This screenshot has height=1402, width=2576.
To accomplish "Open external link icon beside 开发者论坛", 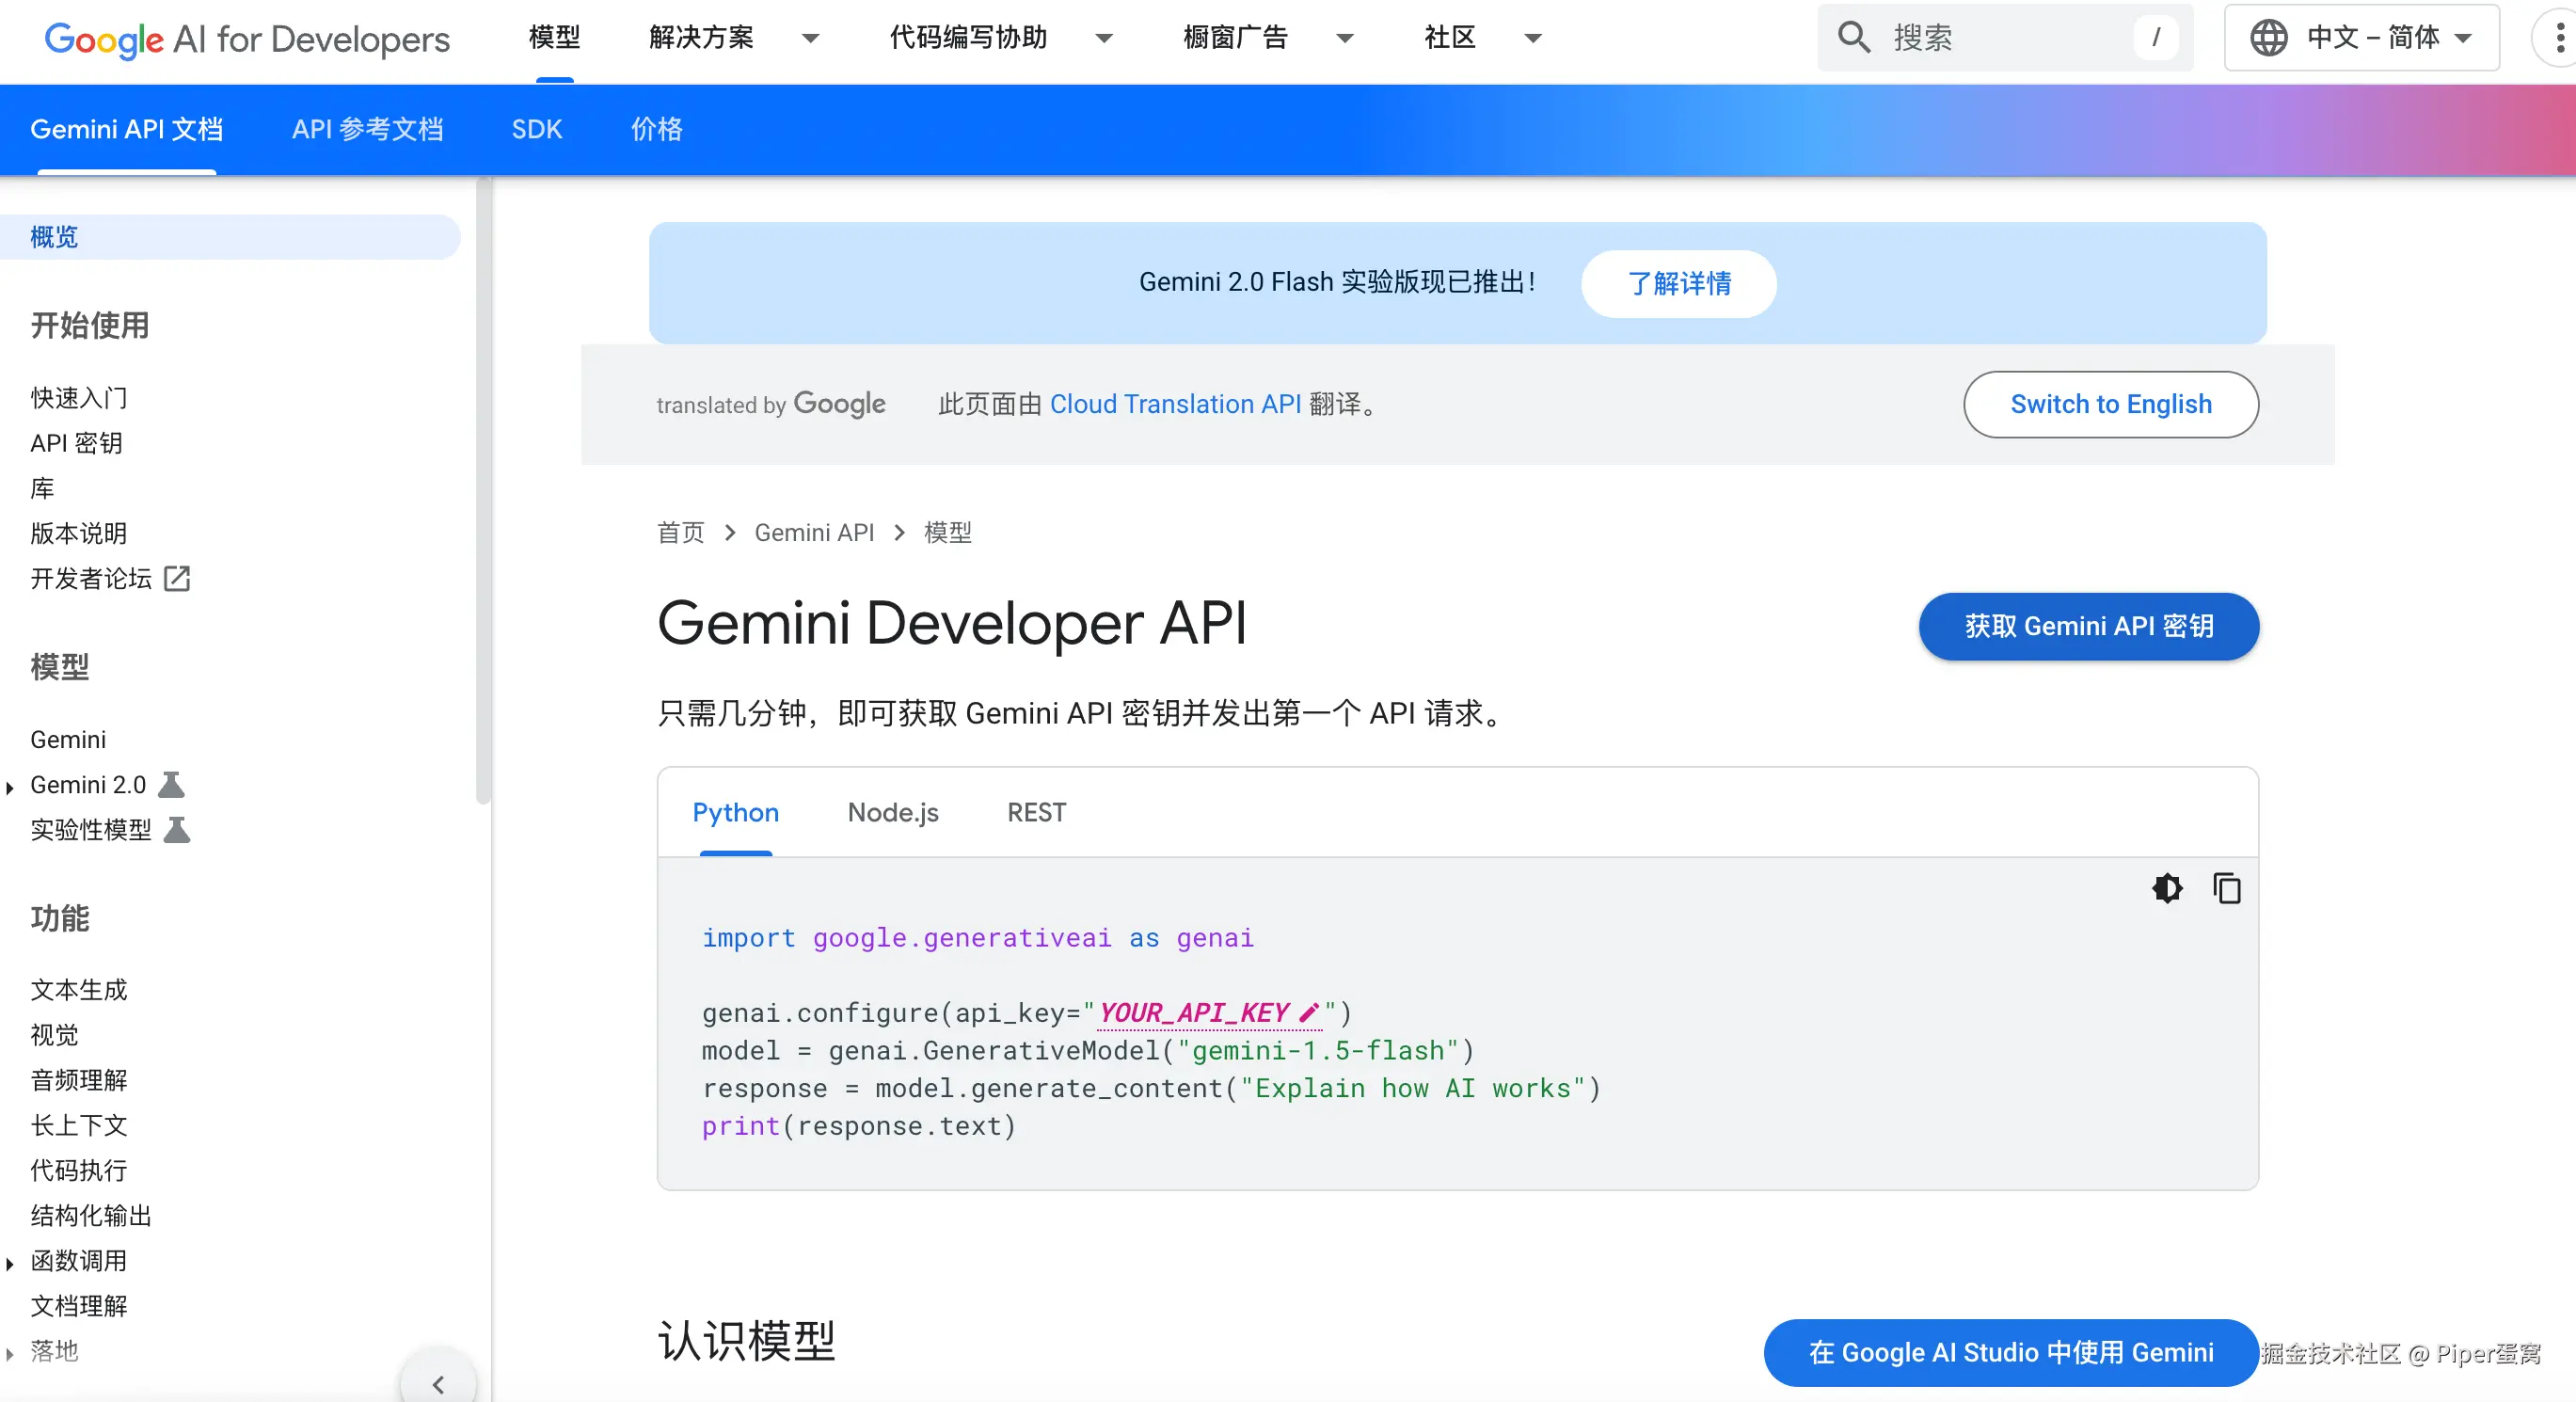I will pyautogui.click(x=177, y=578).
